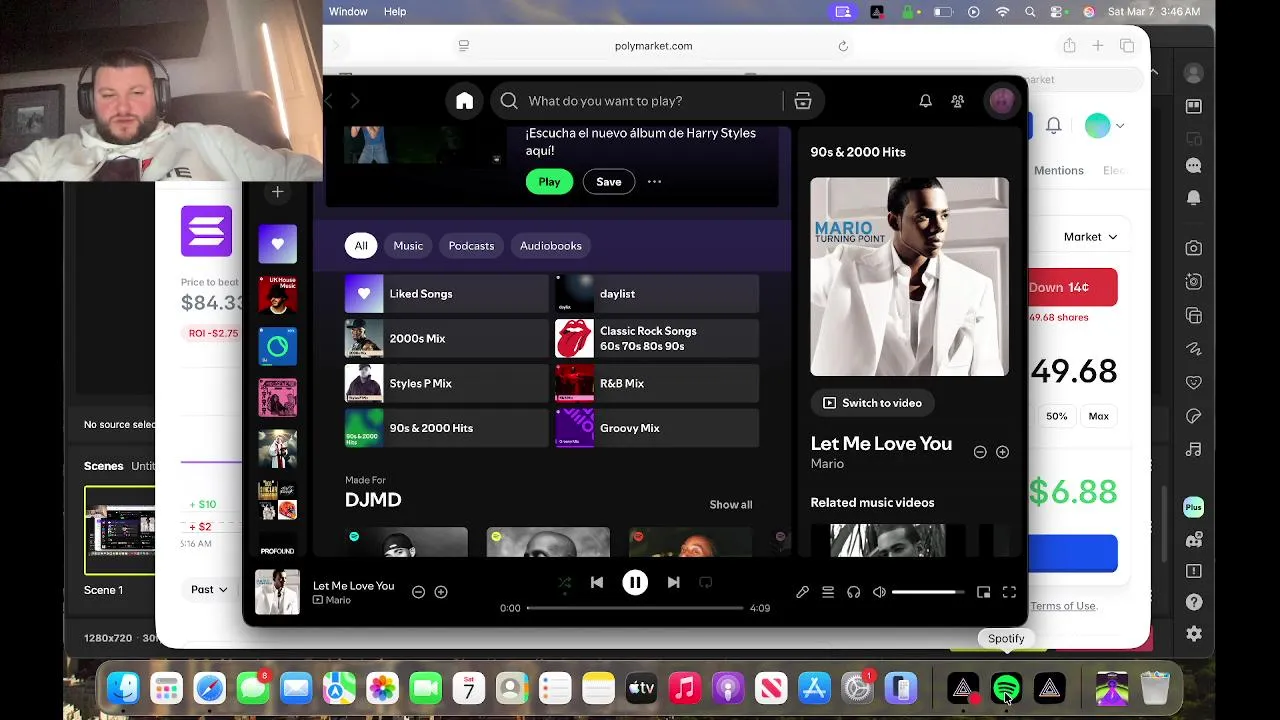Image resolution: width=1280 pixels, height=720 pixels.
Task: Hide Let Me Love You via minus icon in player bar
Action: click(x=418, y=592)
